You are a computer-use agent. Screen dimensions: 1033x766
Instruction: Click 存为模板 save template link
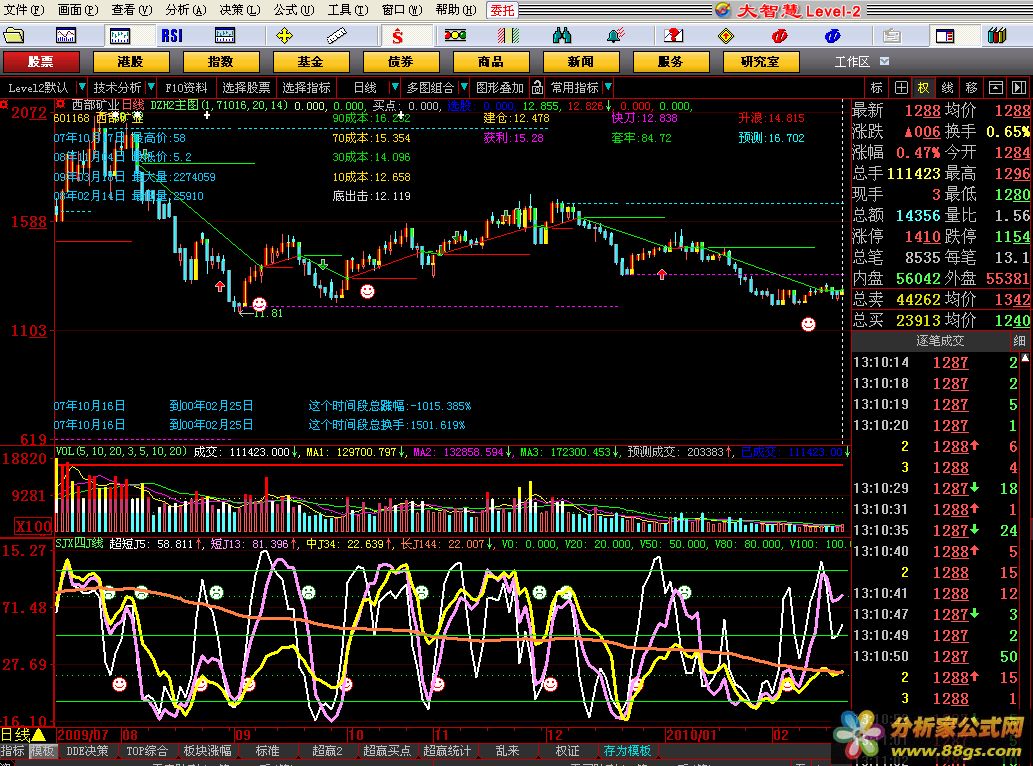click(627, 751)
